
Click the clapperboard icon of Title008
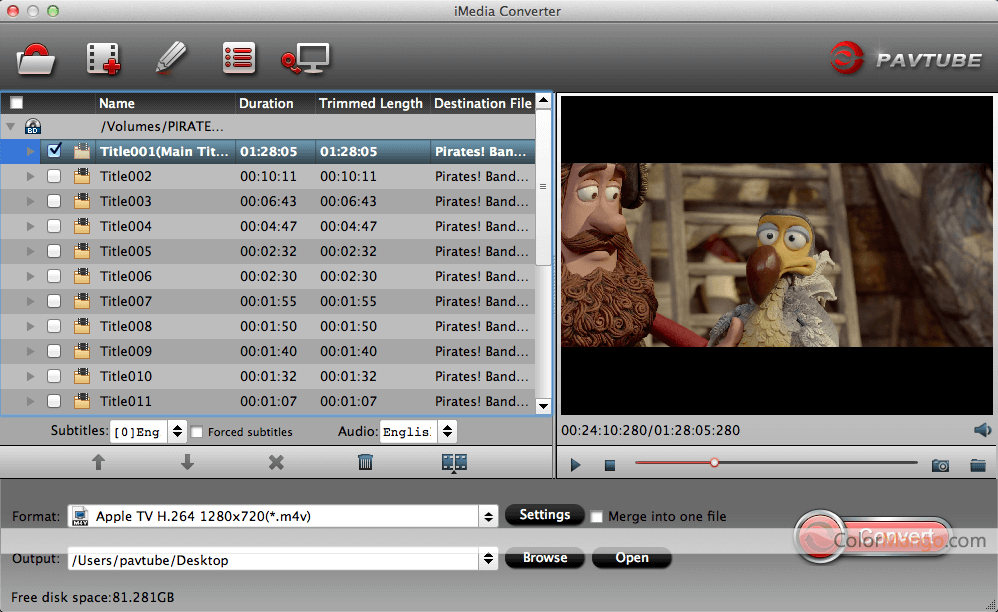pyautogui.click(x=81, y=326)
